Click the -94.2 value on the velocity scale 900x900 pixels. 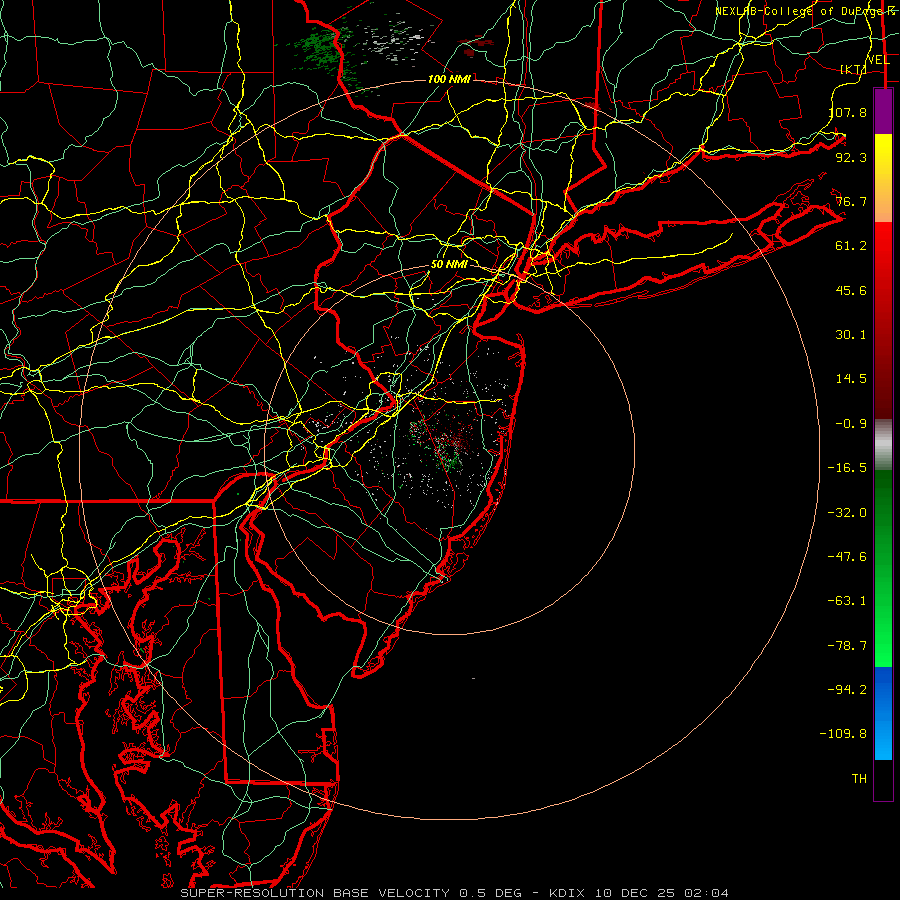[847, 689]
